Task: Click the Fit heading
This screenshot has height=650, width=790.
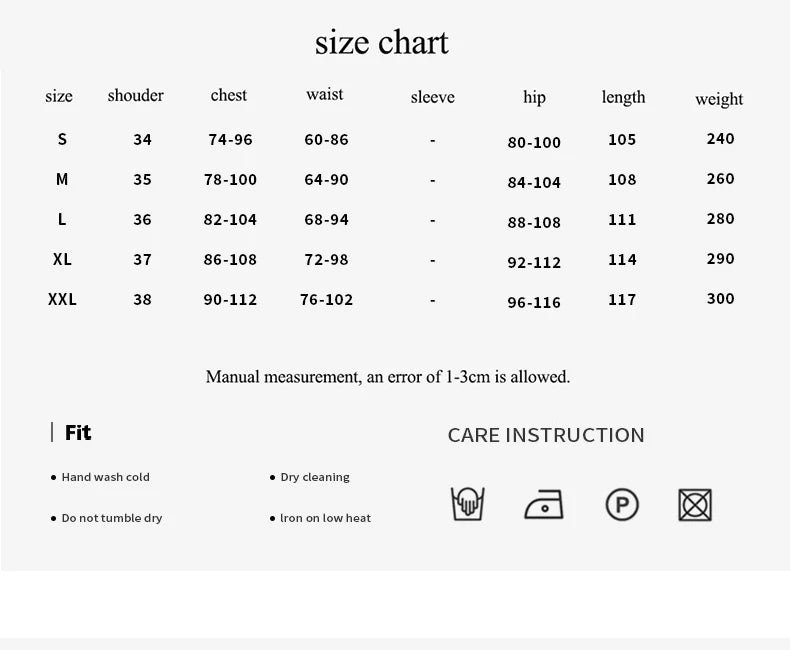Action: 78,433
